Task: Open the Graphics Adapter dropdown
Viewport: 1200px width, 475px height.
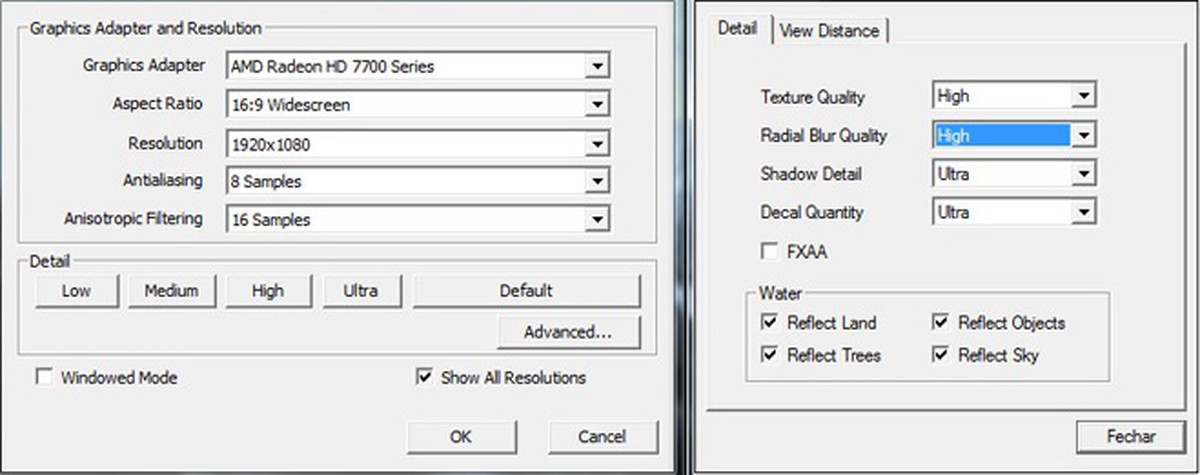Action: click(597, 67)
